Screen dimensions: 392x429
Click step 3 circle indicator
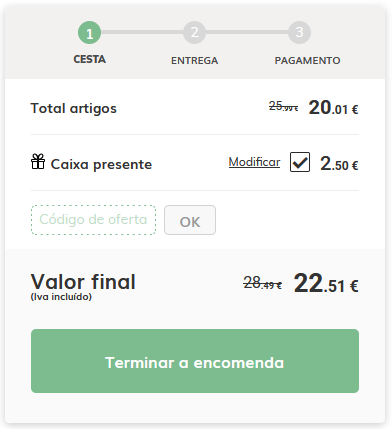(x=299, y=33)
